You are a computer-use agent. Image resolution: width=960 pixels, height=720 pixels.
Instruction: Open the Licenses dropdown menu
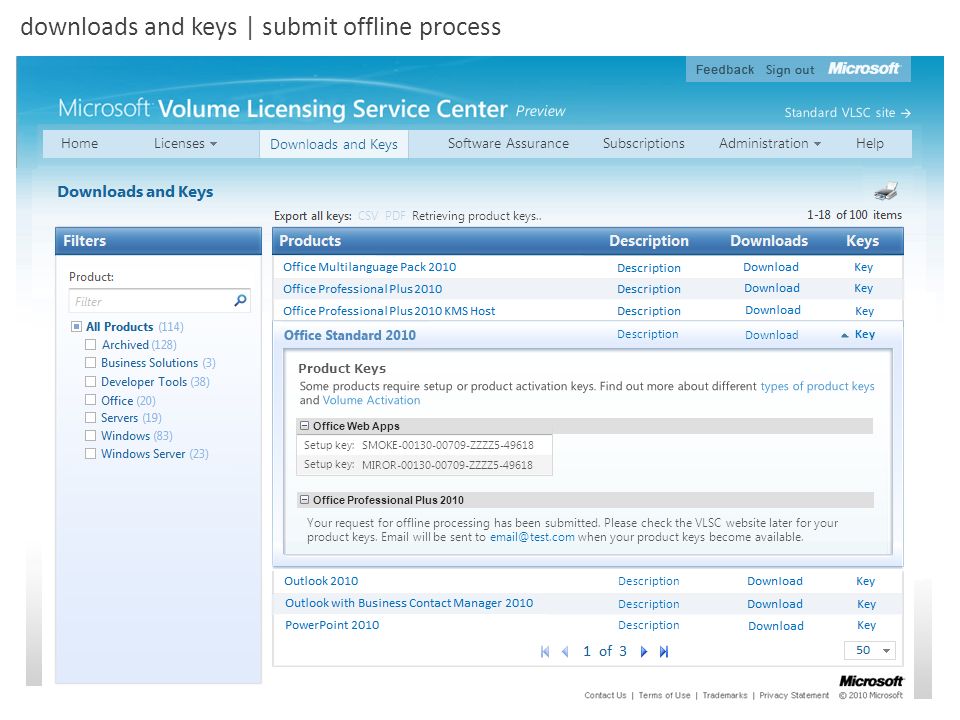click(x=185, y=143)
